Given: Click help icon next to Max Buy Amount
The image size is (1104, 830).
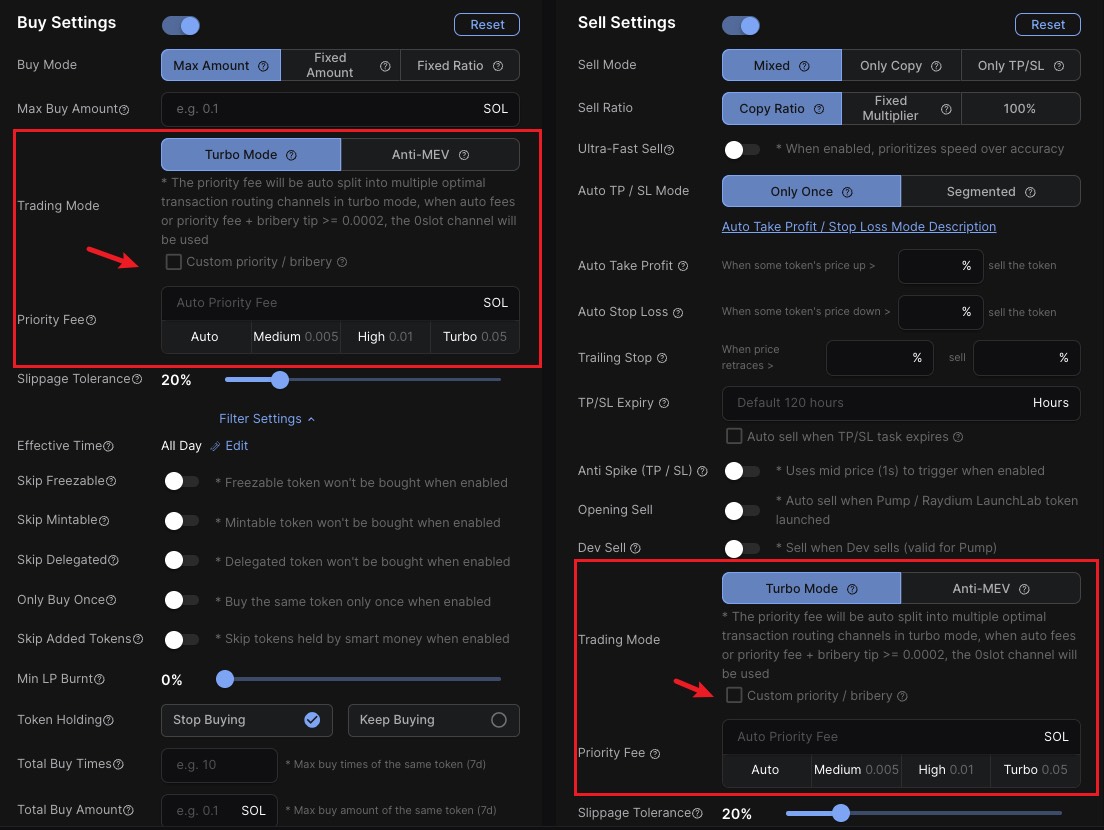Looking at the screenshot, I should click(x=125, y=109).
